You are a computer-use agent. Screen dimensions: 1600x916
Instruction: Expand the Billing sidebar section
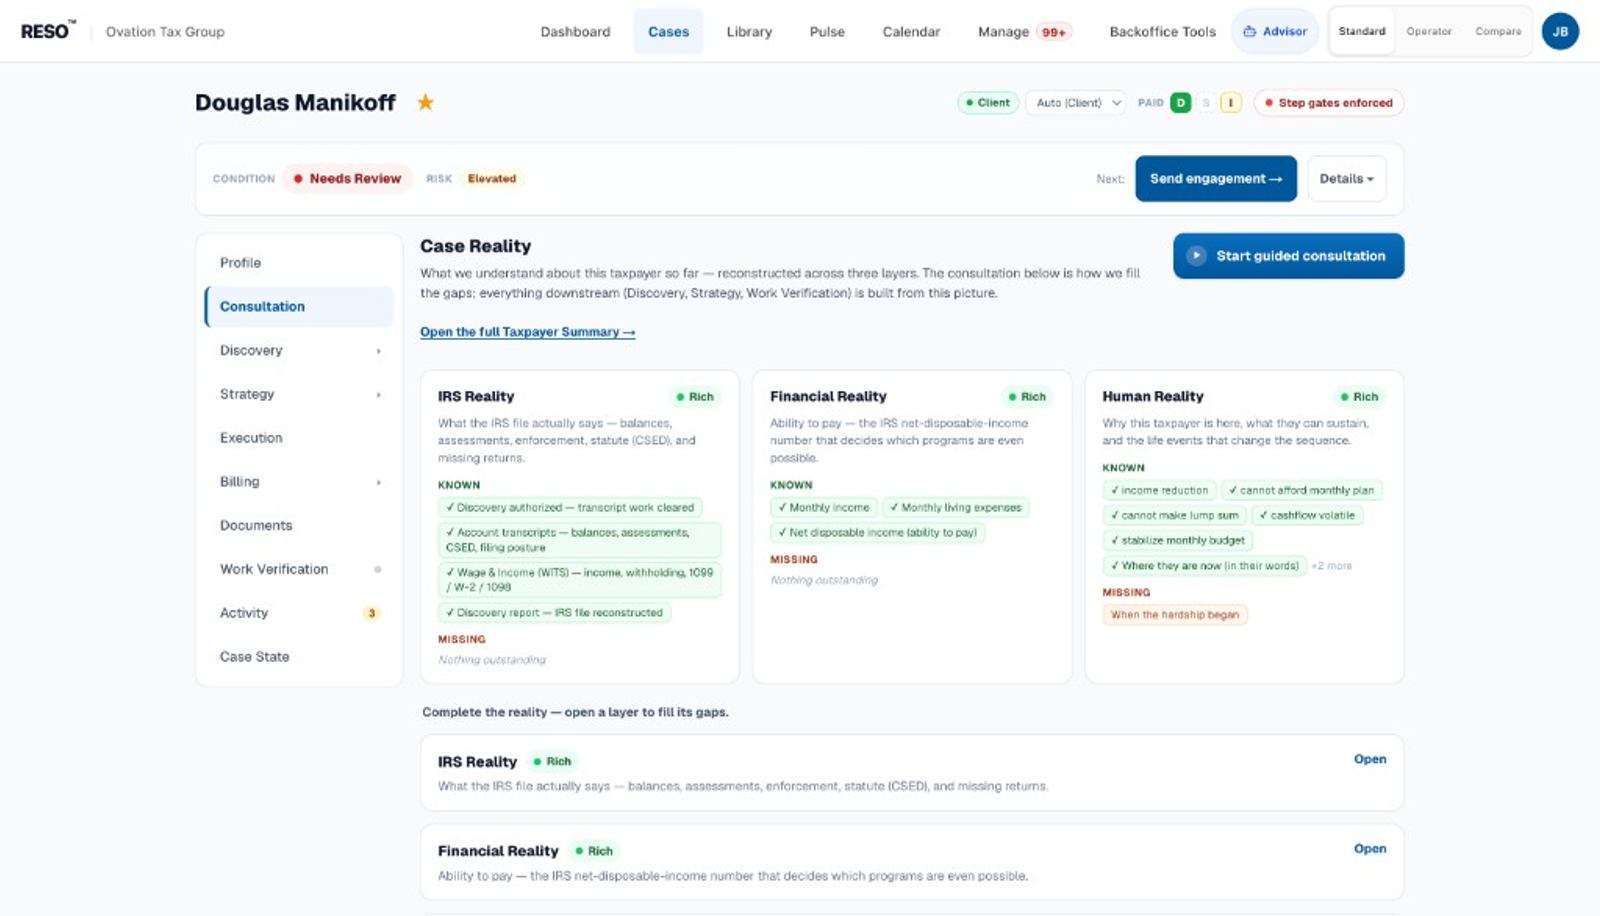coord(299,481)
